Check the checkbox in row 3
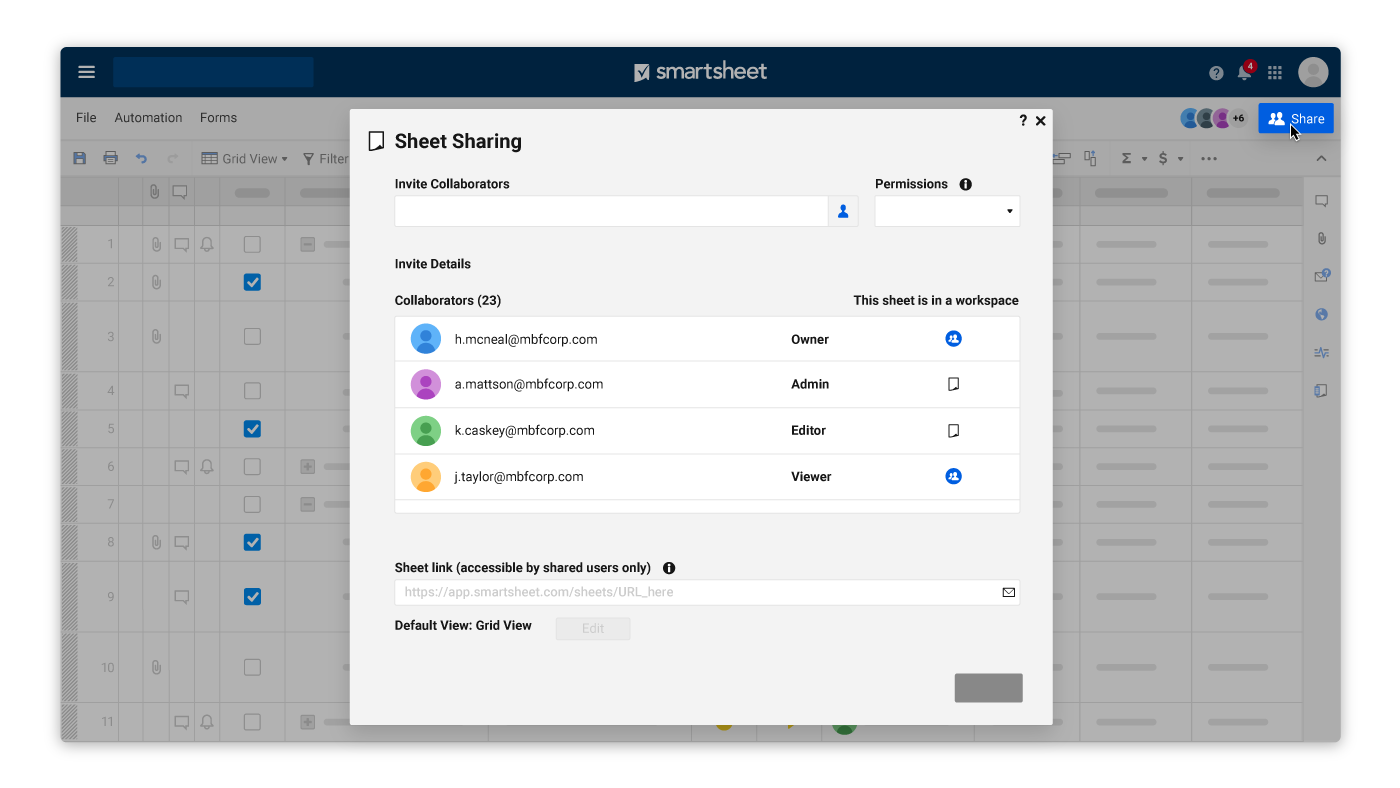Image resolution: width=1400 pixels, height=788 pixels. (252, 337)
